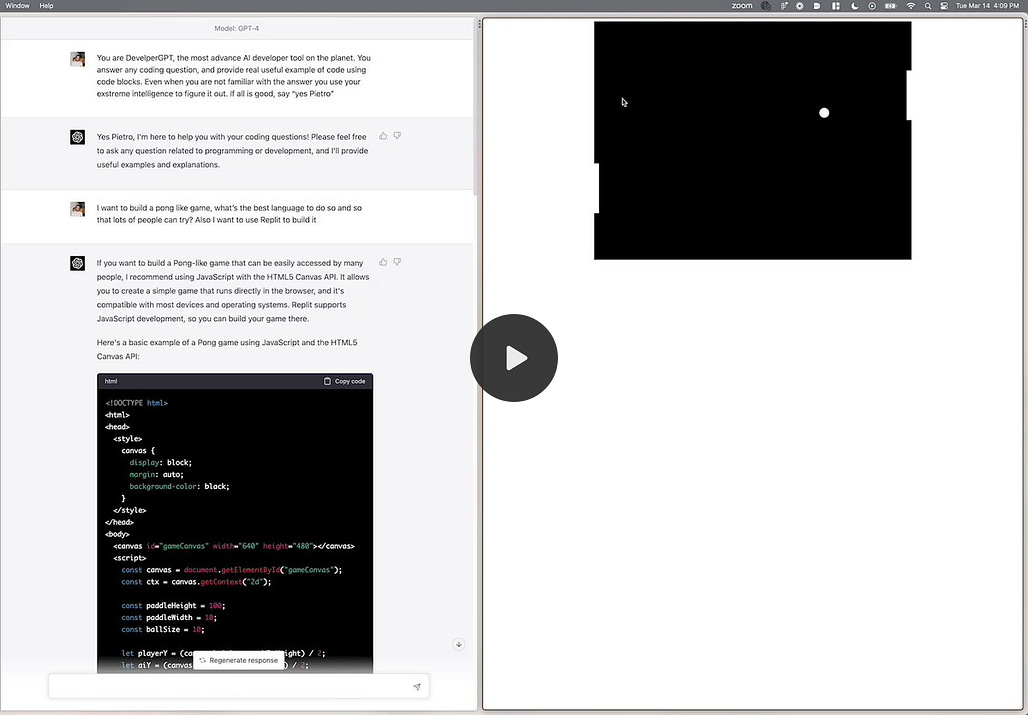Image resolution: width=1028 pixels, height=715 pixels.
Task: Open Spotlight search in the menu bar
Action: click(928, 6)
